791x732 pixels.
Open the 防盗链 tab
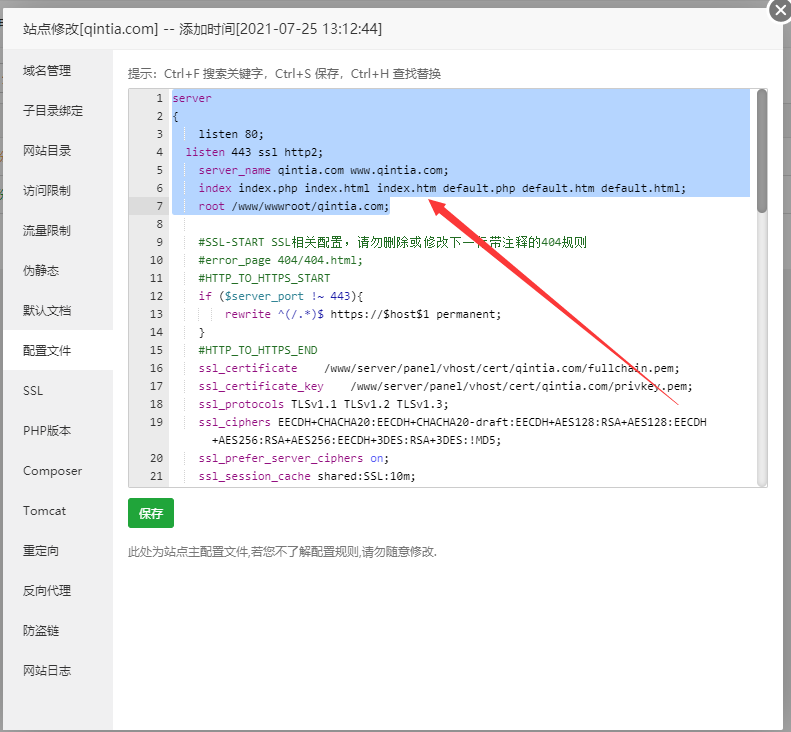tap(41, 631)
